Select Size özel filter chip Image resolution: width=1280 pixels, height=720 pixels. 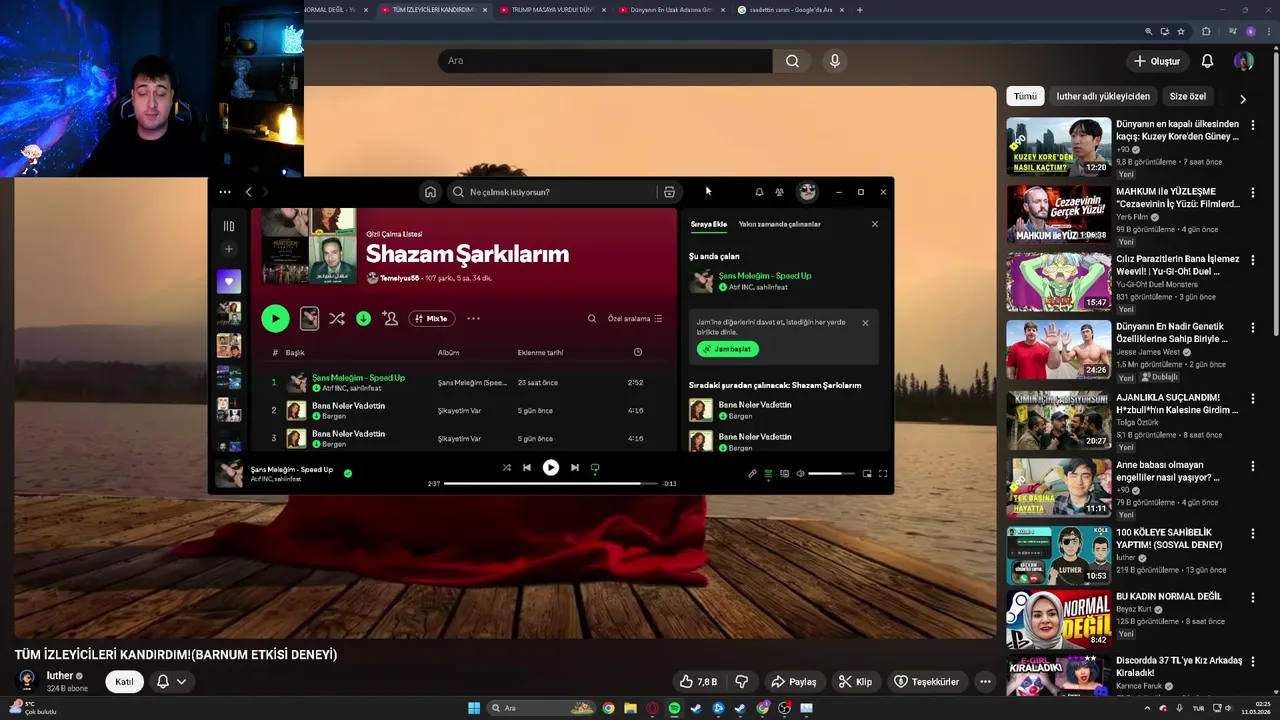1188,96
